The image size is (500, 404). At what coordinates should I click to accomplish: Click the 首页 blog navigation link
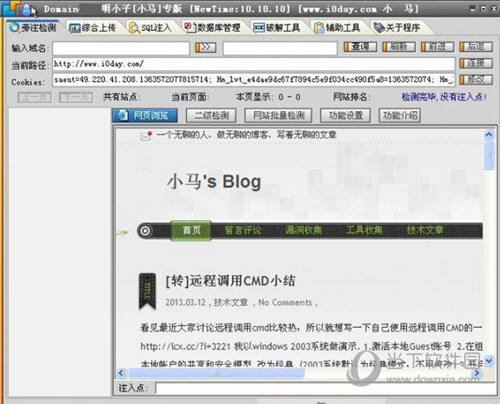[x=191, y=230]
